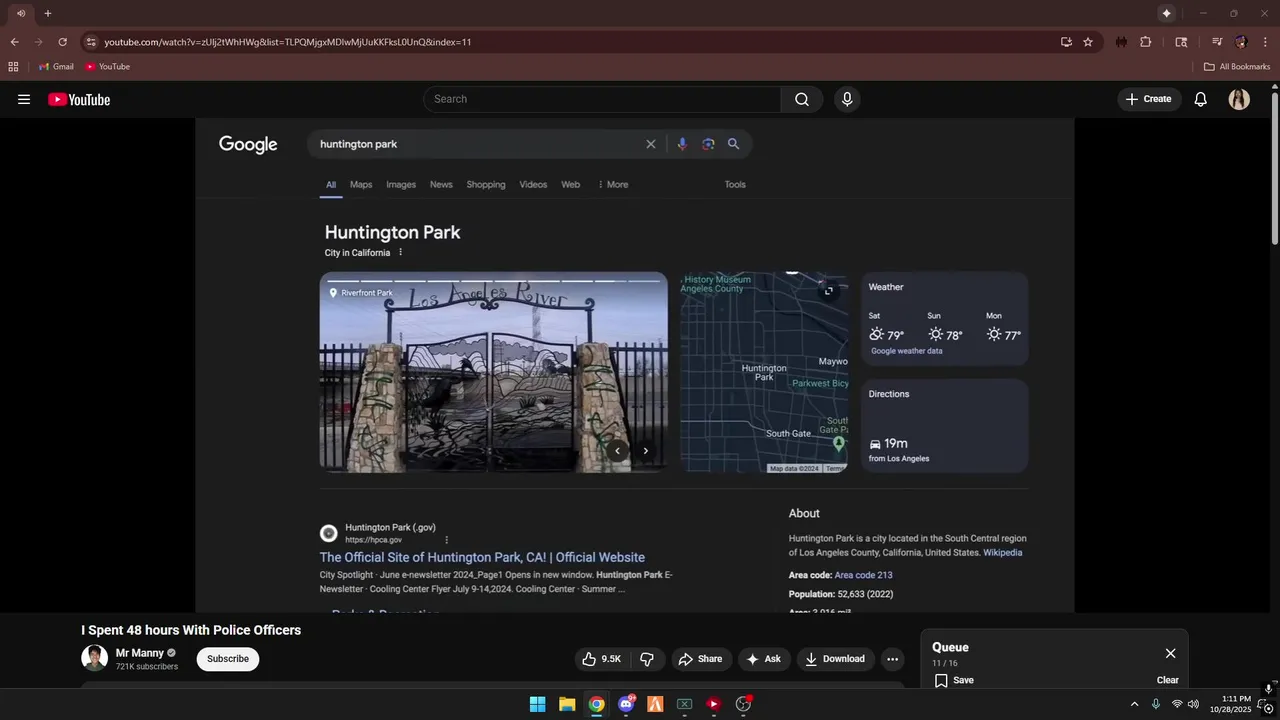
Task: Open the red play app in taskbar
Action: pos(714,704)
